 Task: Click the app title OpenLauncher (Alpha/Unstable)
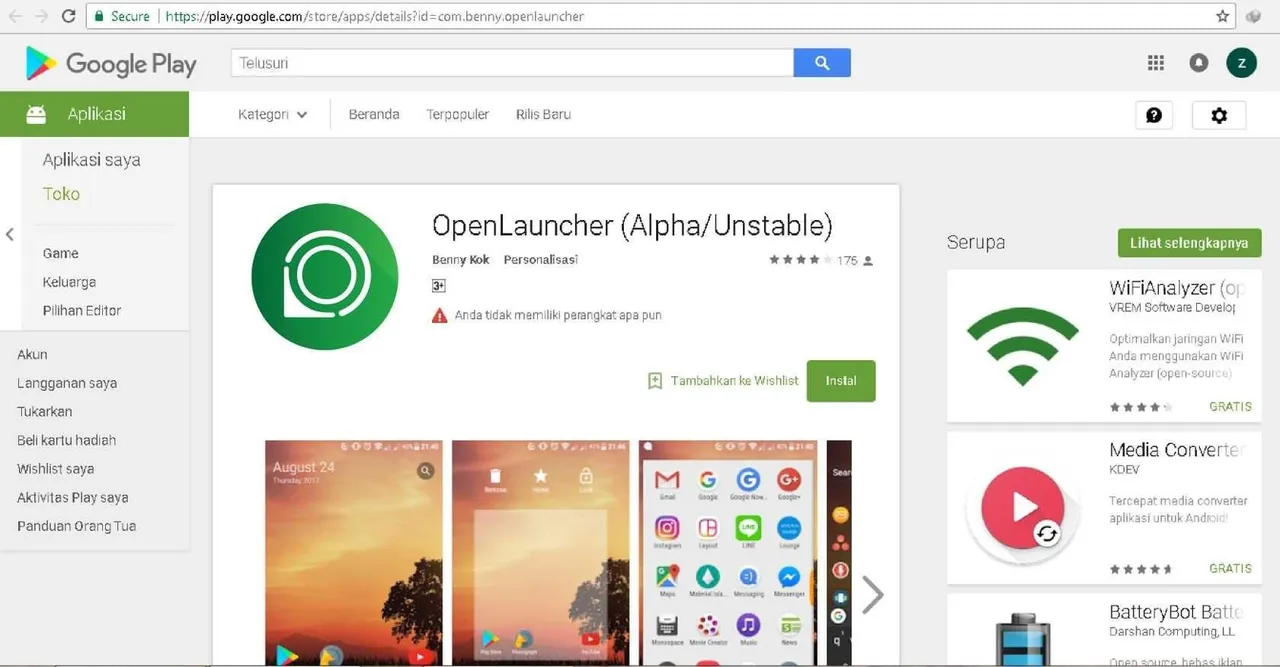632,226
